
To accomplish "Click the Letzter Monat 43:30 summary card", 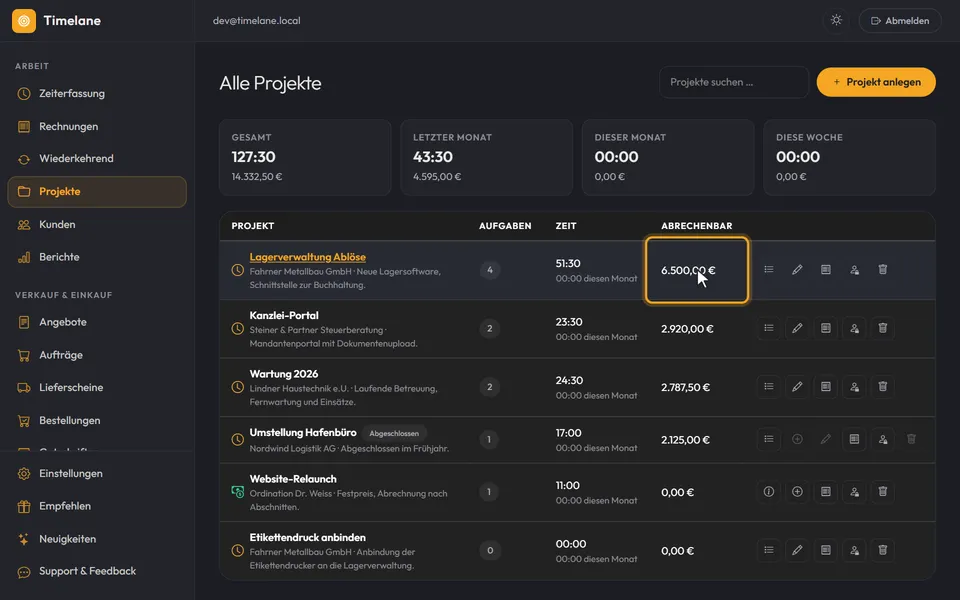I will click(487, 157).
